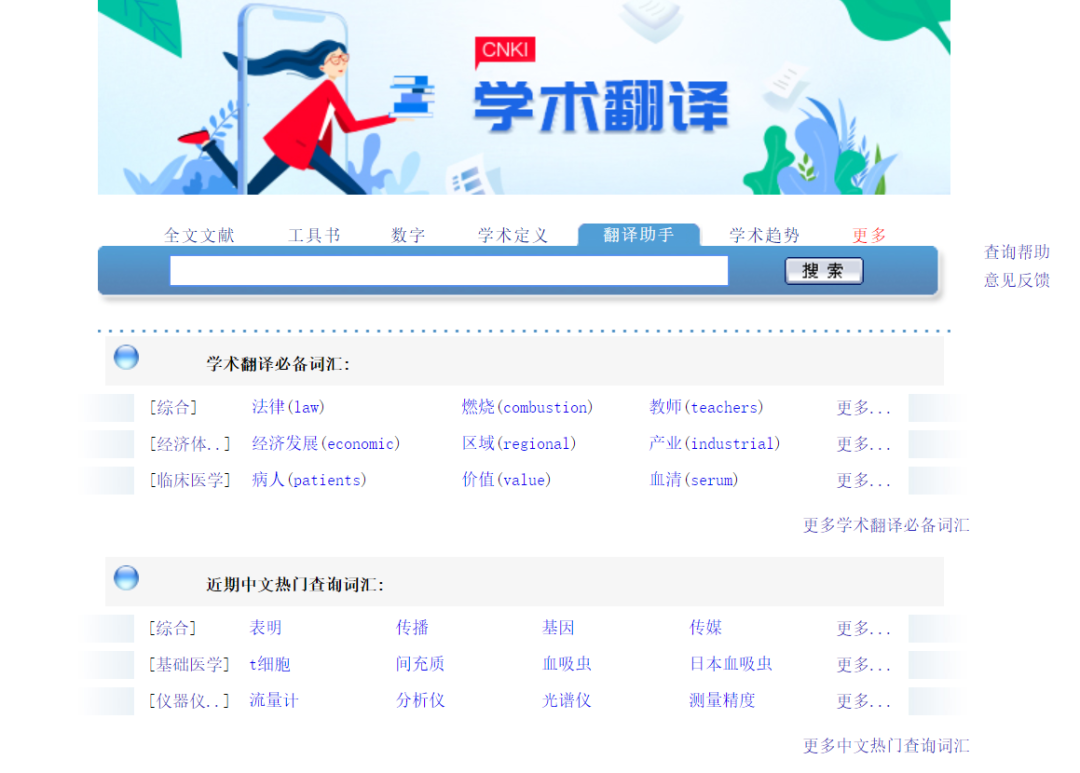Viewport: 1080px width, 773px height.
Task: Open the 法律(law) term
Action: [288, 407]
